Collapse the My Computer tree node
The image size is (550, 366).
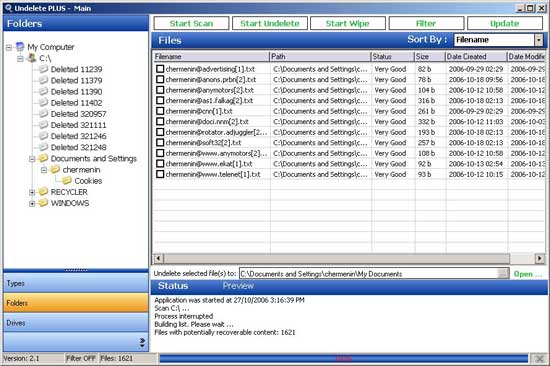click(9, 47)
